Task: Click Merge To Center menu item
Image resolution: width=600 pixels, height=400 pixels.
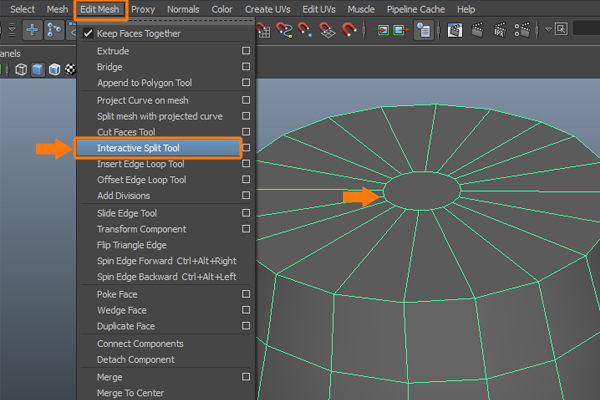Action: point(131,392)
